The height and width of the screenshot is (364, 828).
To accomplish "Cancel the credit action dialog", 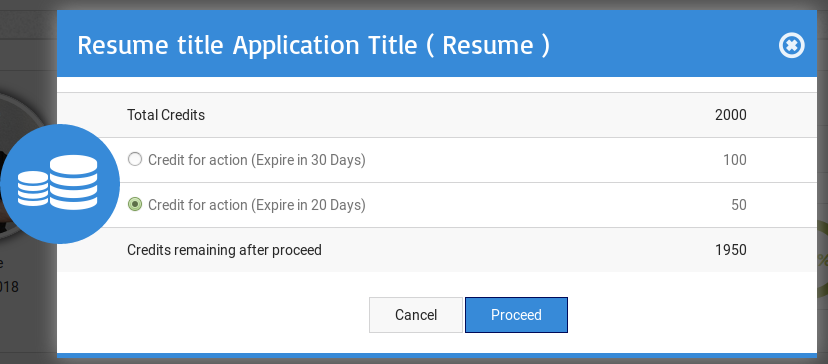I will [416, 315].
